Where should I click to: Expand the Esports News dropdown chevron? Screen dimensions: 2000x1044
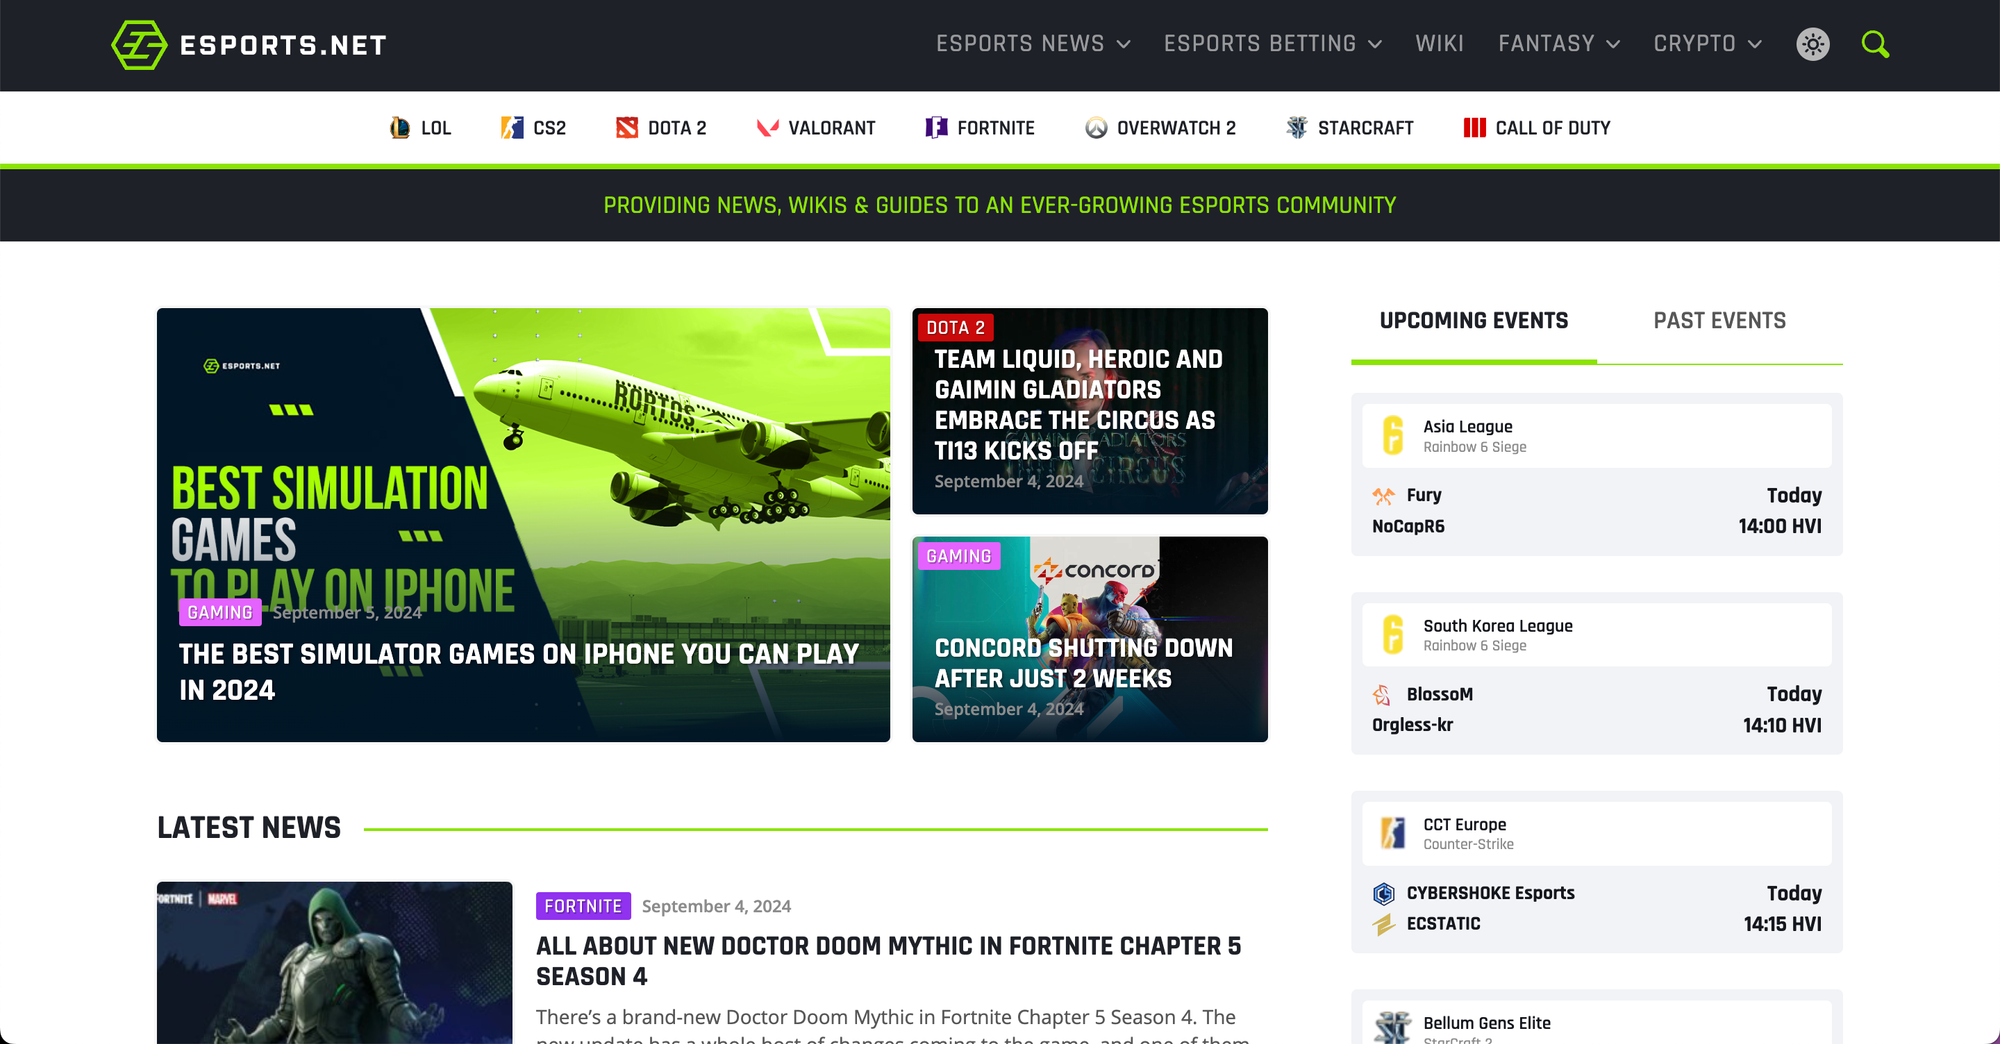click(1123, 45)
